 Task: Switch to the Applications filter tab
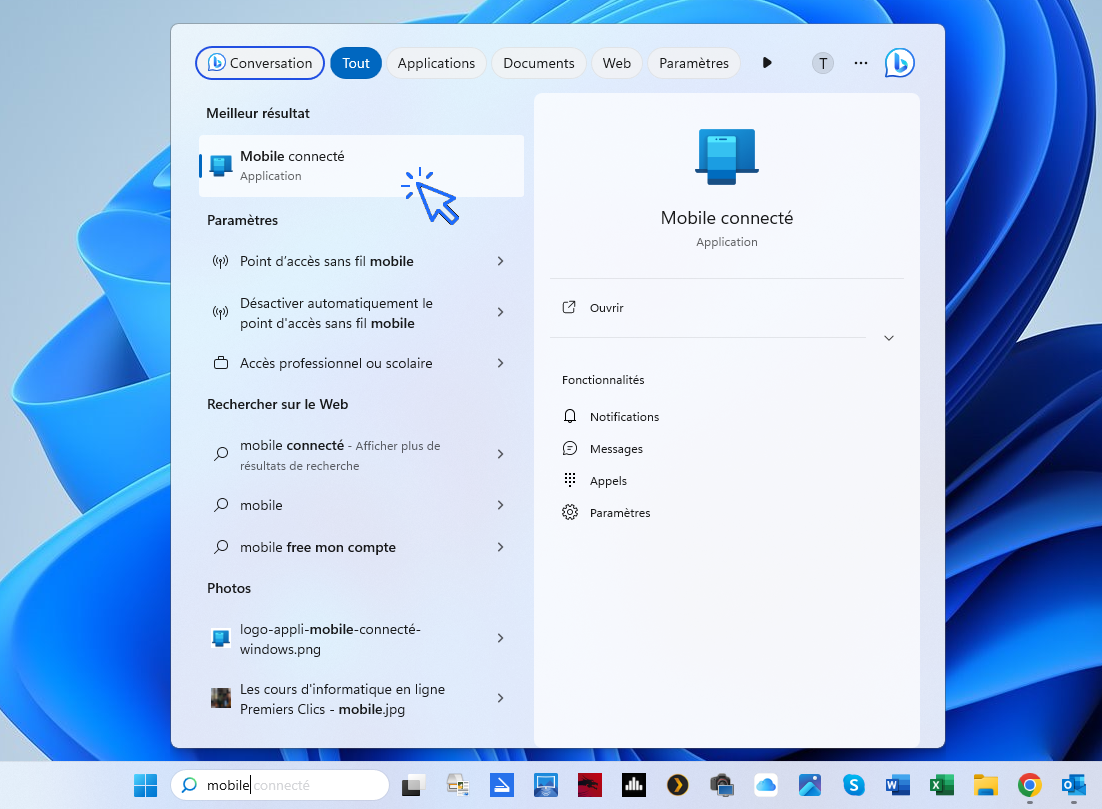[x=436, y=63]
